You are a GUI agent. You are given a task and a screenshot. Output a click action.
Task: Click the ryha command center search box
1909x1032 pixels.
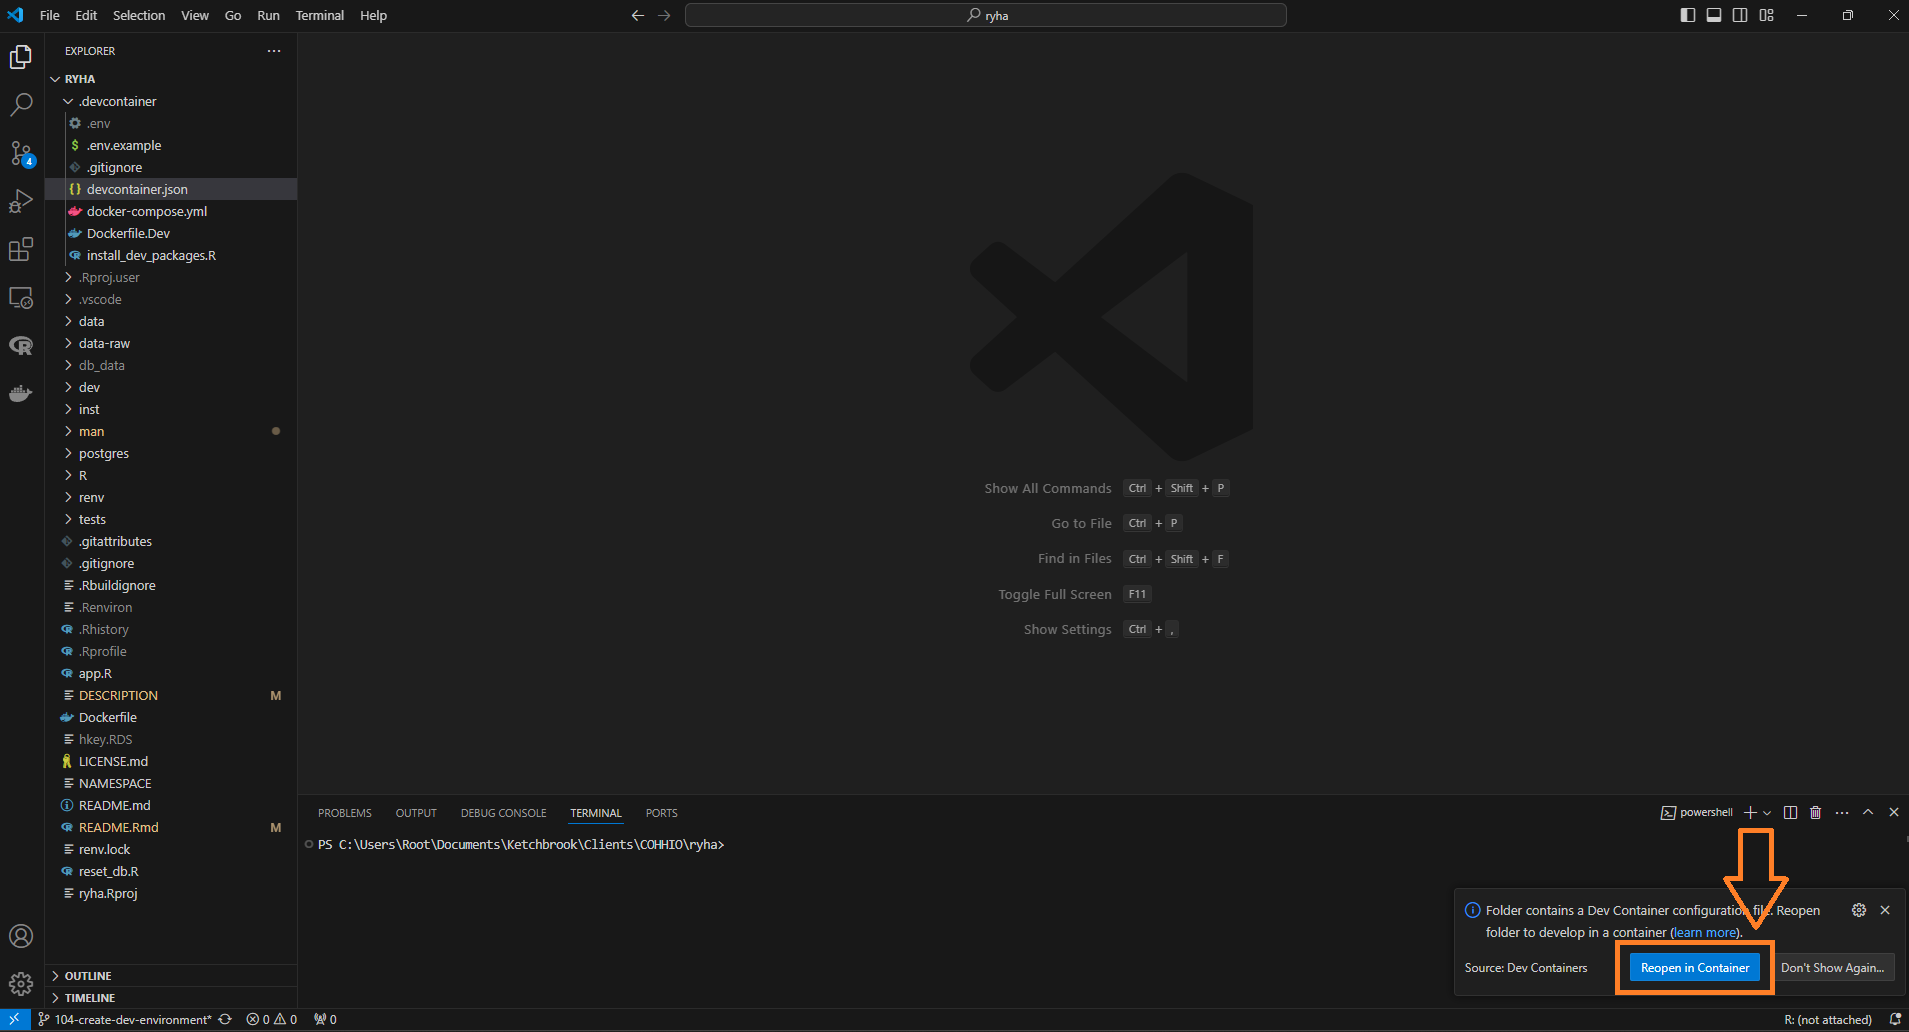click(986, 15)
